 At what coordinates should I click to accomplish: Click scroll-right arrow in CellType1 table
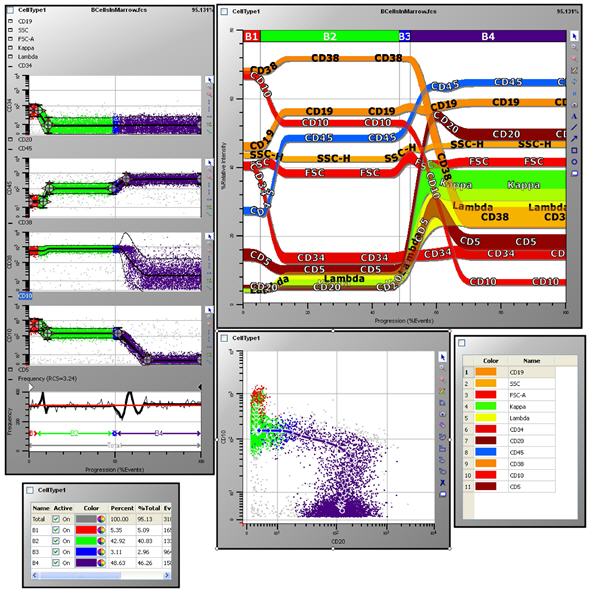click(167, 575)
